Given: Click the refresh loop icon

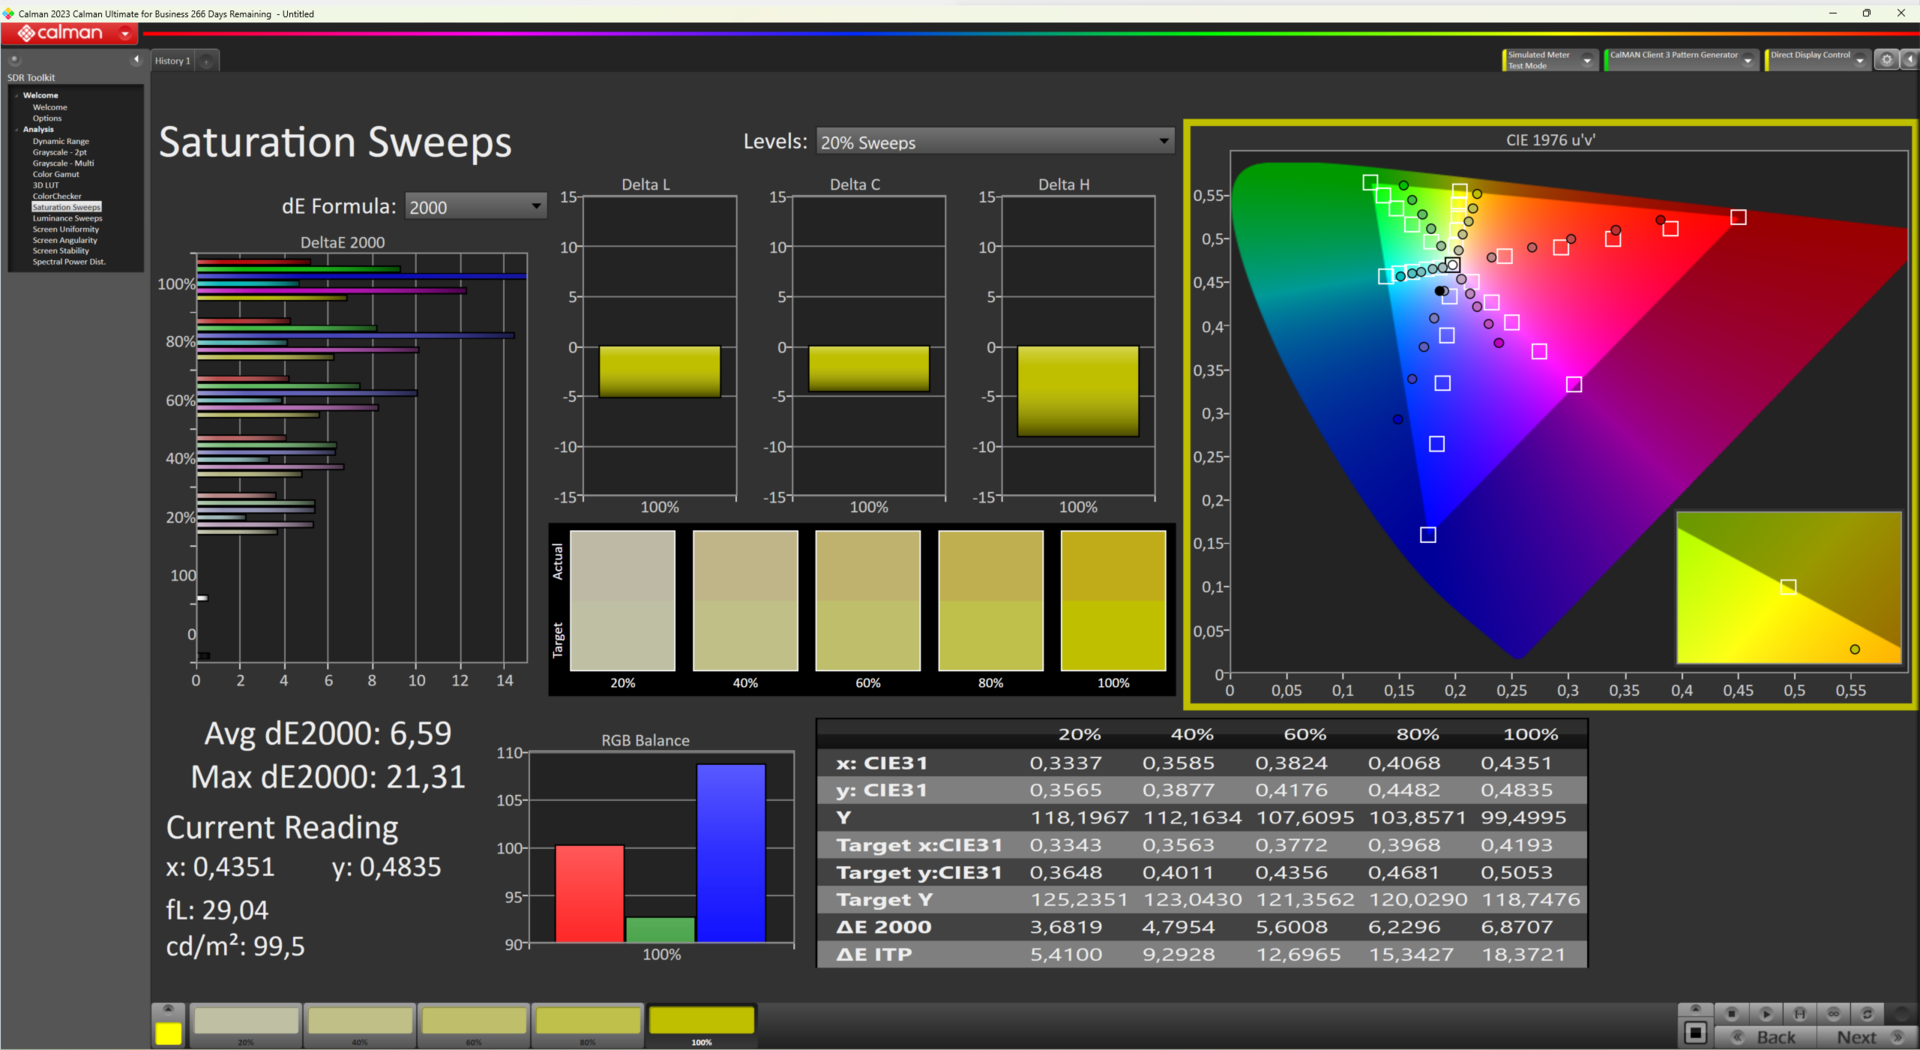Looking at the screenshot, I should (x=1867, y=1014).
